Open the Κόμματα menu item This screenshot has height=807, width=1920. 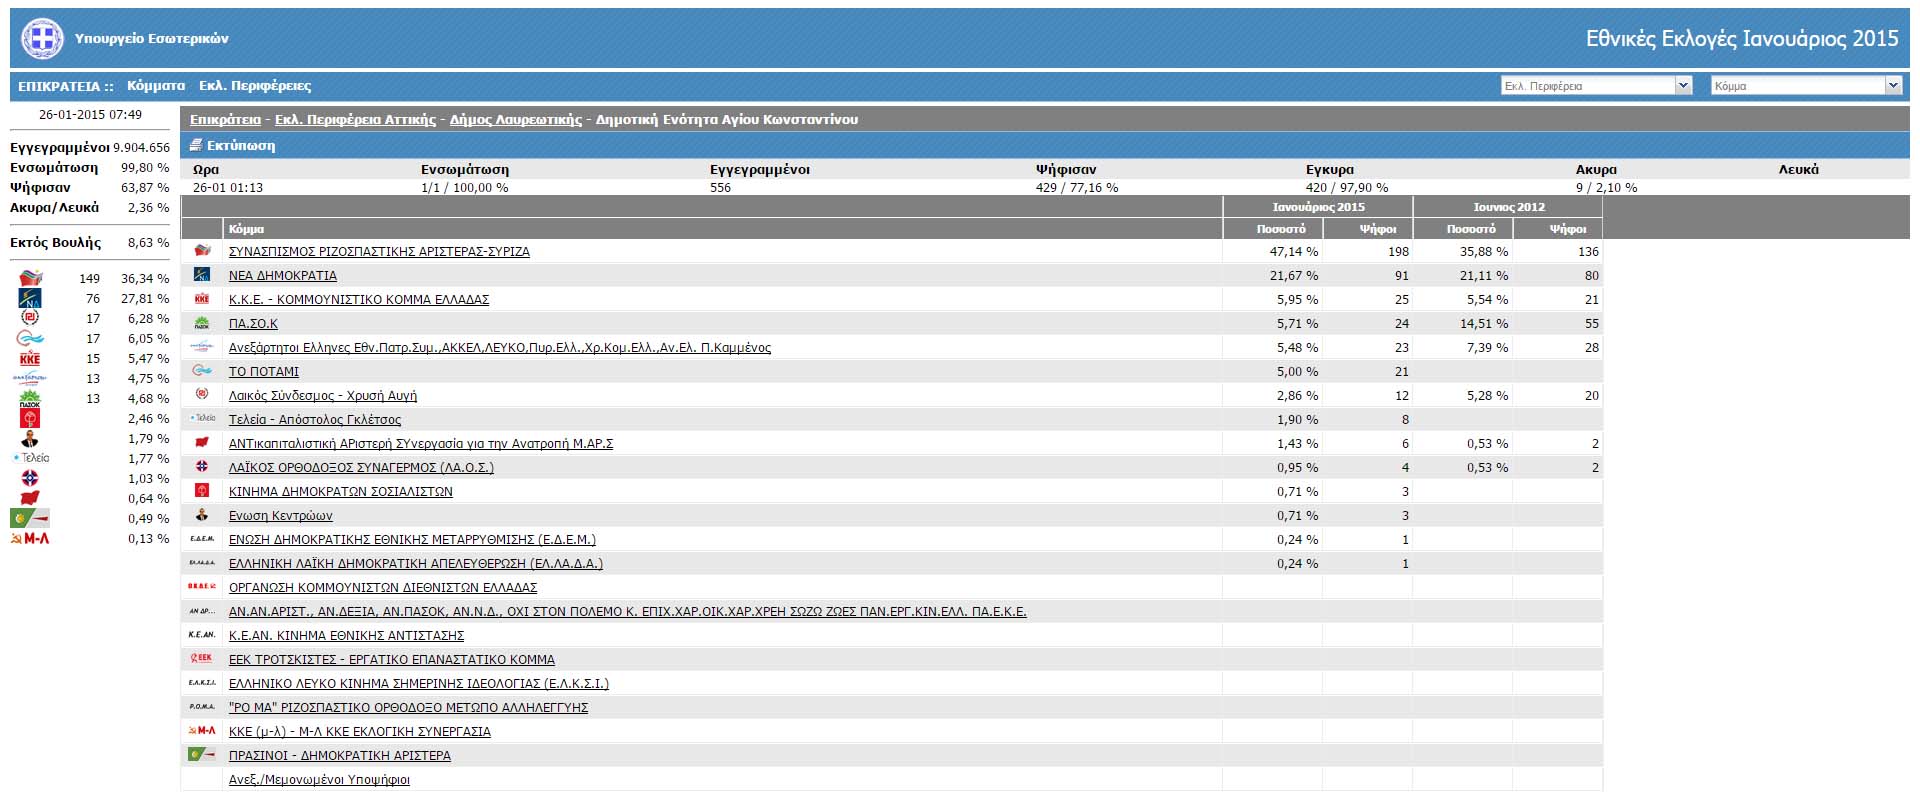coord(156,86)
